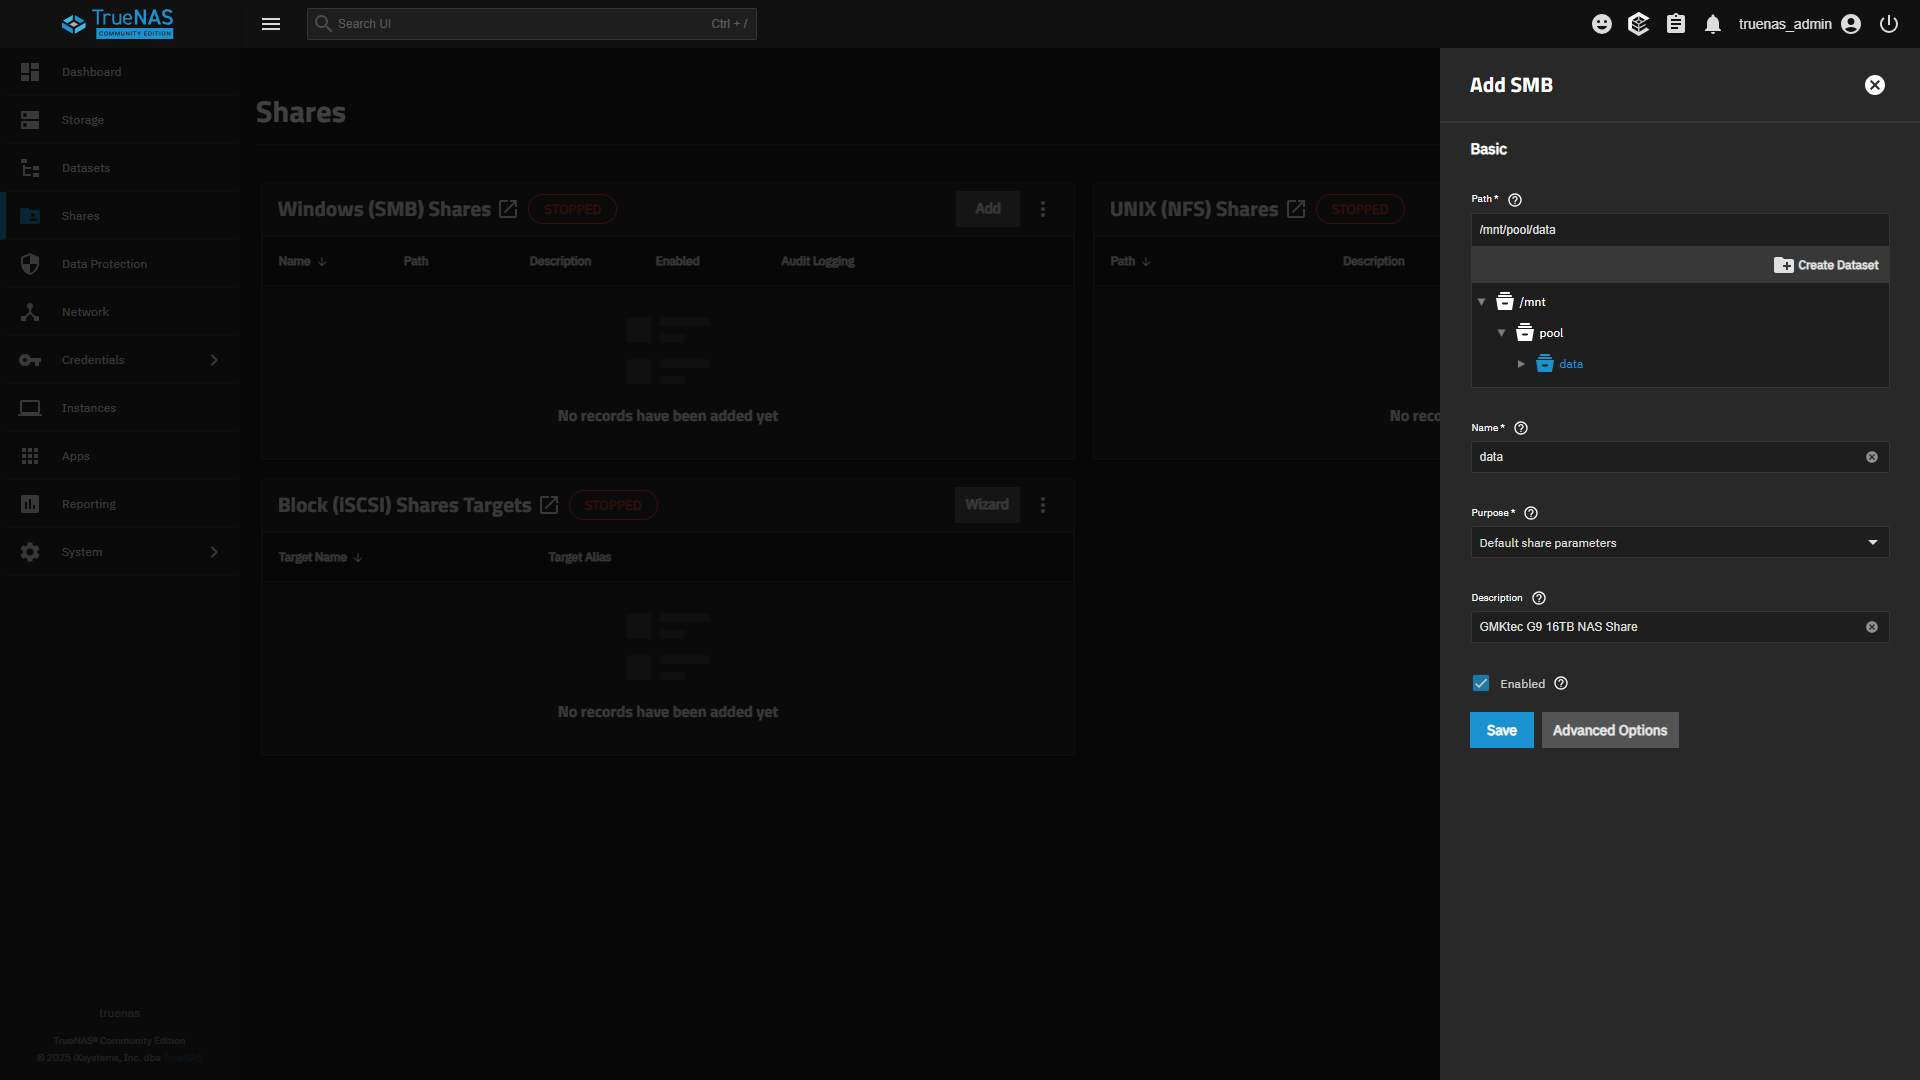This screenshot has width=1920, height=1080.
Task: Click the Path field help icon
Action: click(1515, 200)
